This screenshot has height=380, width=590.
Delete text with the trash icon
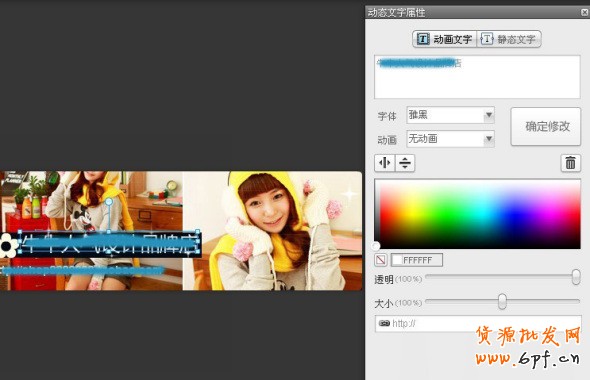(x=570, y=163)
